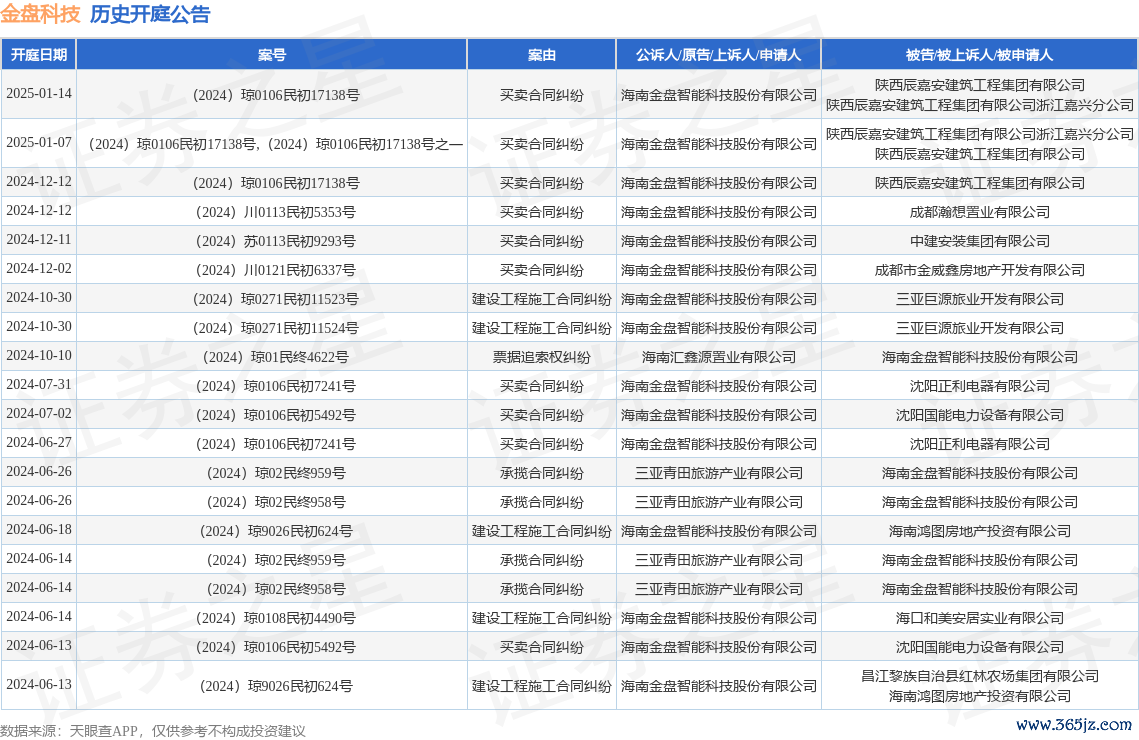Click plaintiff 海南金盘智能科技股份有限公司 in the 川0121民初6337号 row
This screenshot has height=740, width=1139.
pos(718,270)
